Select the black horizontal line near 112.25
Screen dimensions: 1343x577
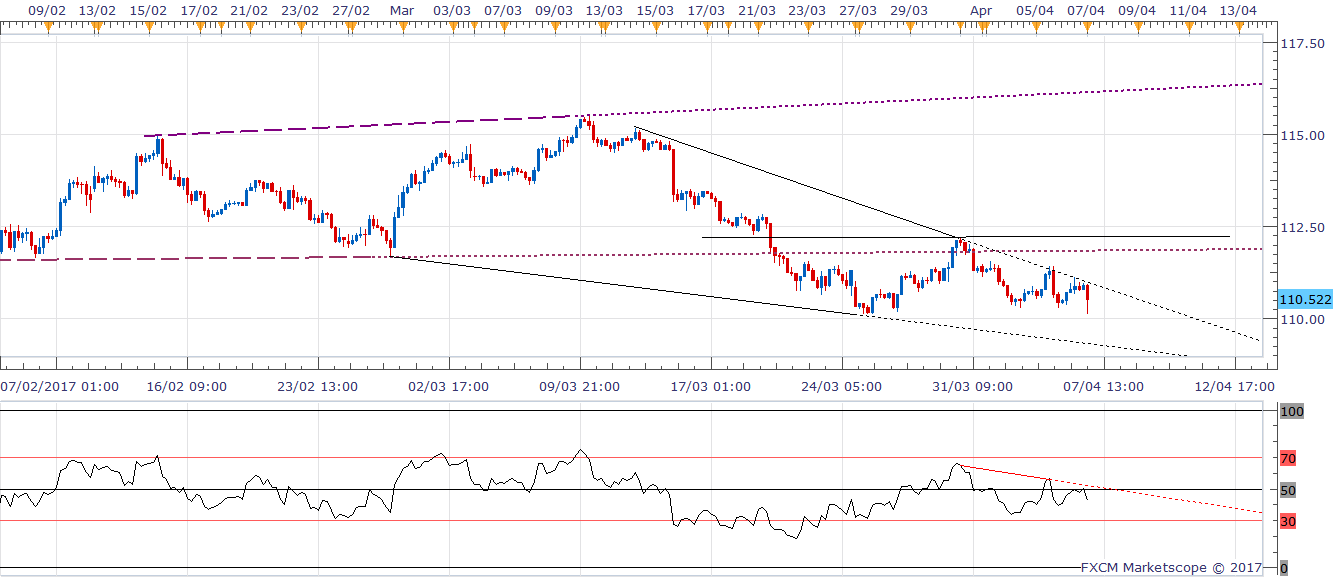click(x=965, y=237)
